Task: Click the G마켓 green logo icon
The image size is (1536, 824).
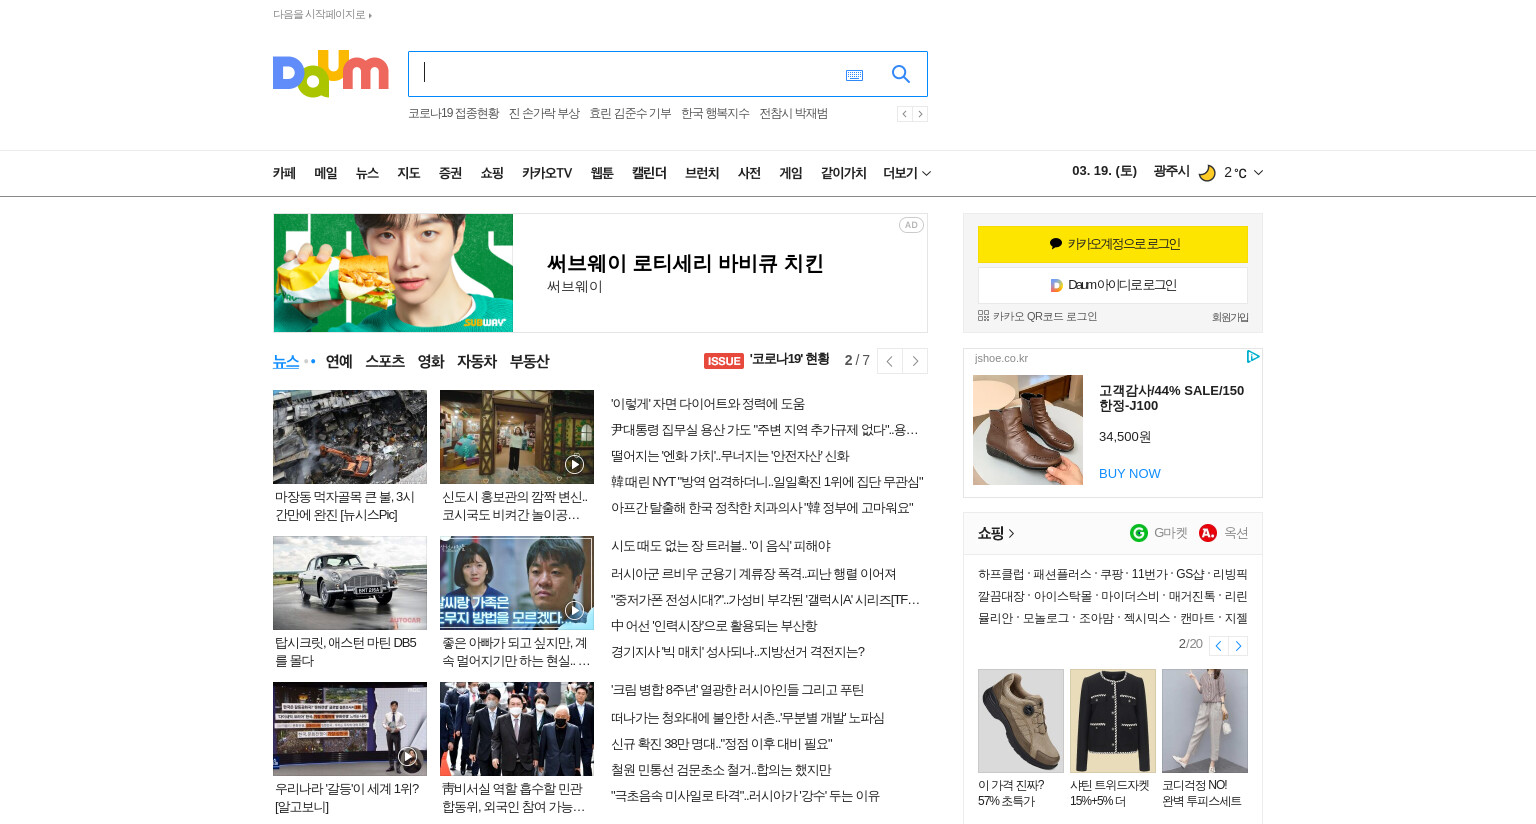Action: (1138, 533)
